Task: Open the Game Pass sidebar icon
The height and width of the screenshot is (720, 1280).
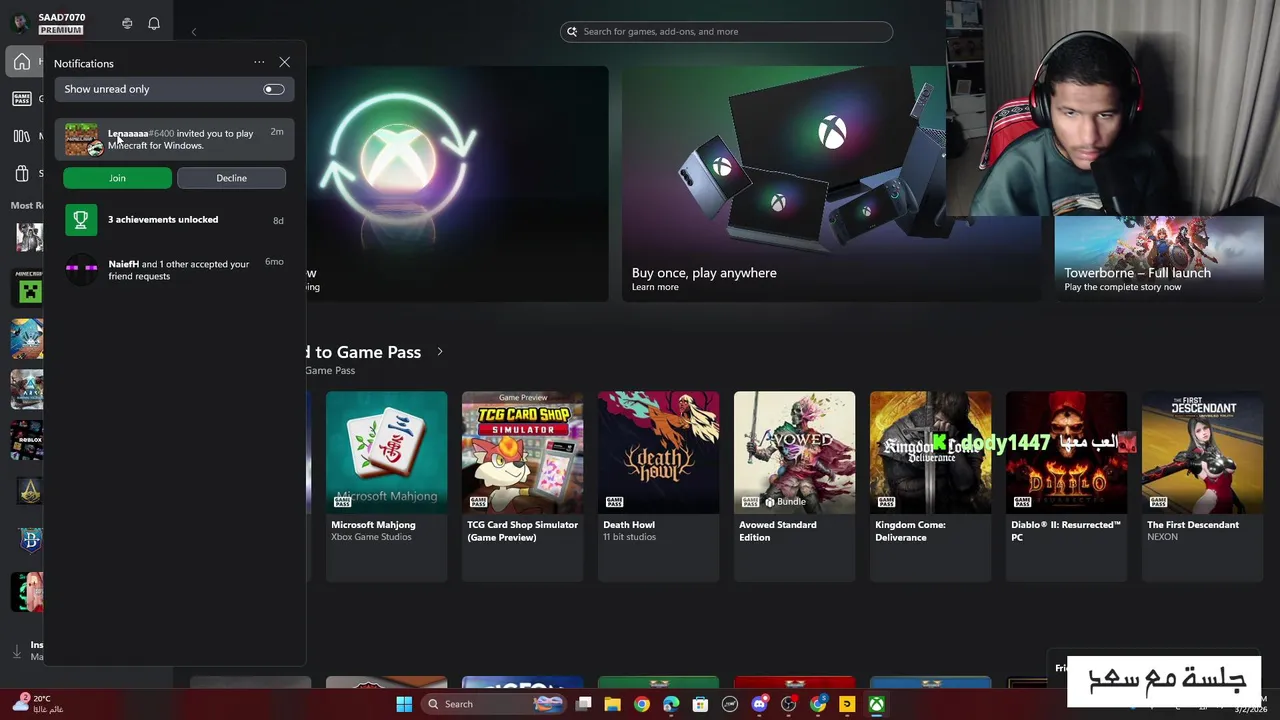Action: pyautogui.click(x=21, y=98)
